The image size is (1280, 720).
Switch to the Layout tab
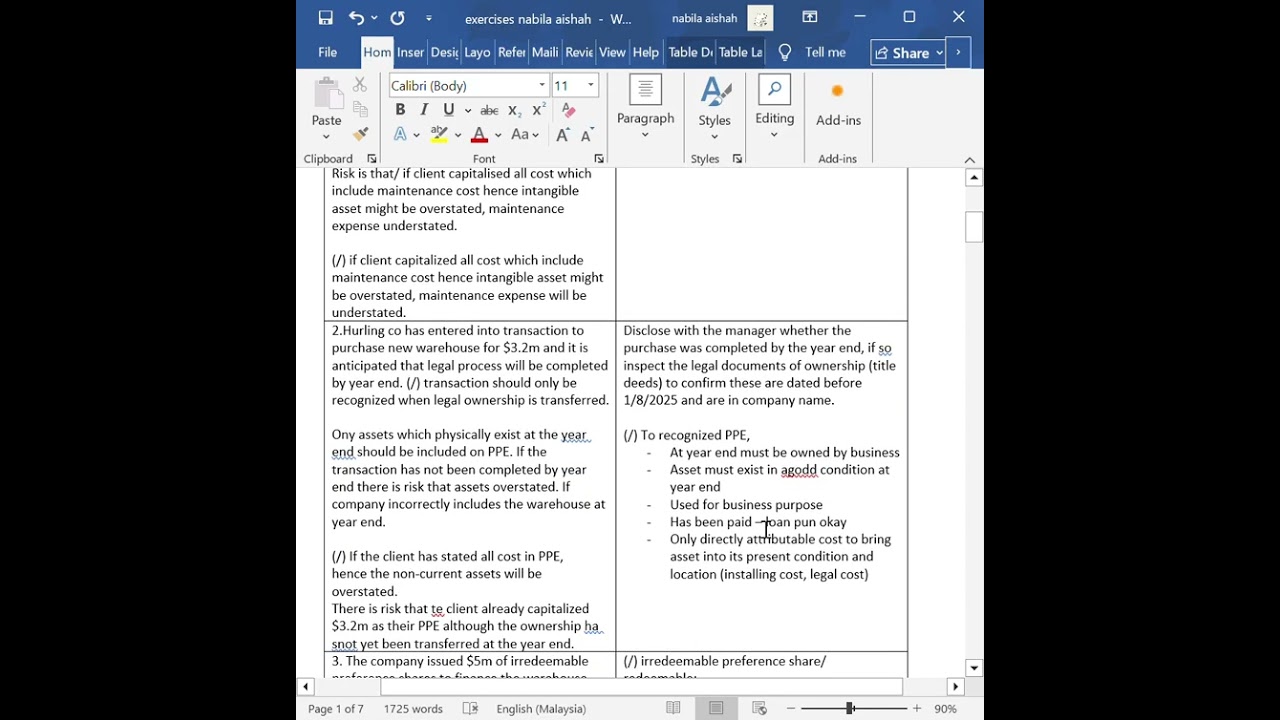[x=477, y=52]
